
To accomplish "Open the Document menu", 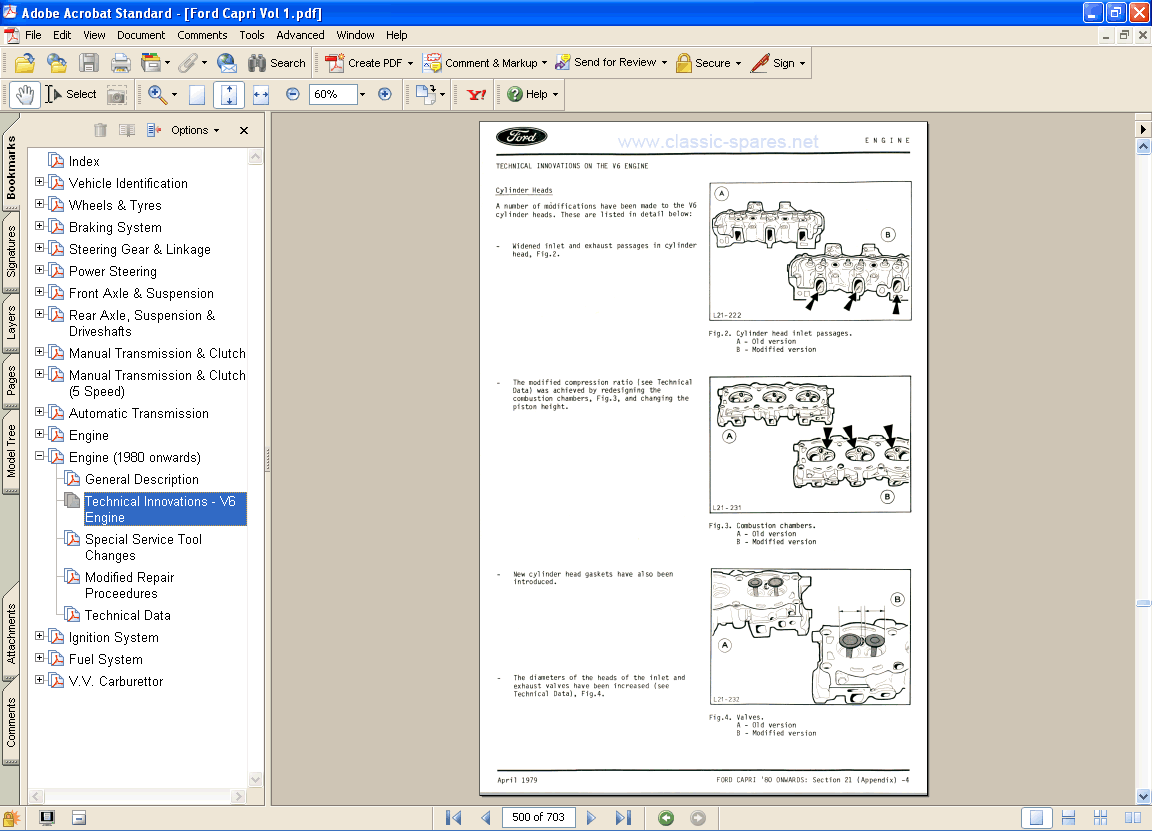I will 141,35.
